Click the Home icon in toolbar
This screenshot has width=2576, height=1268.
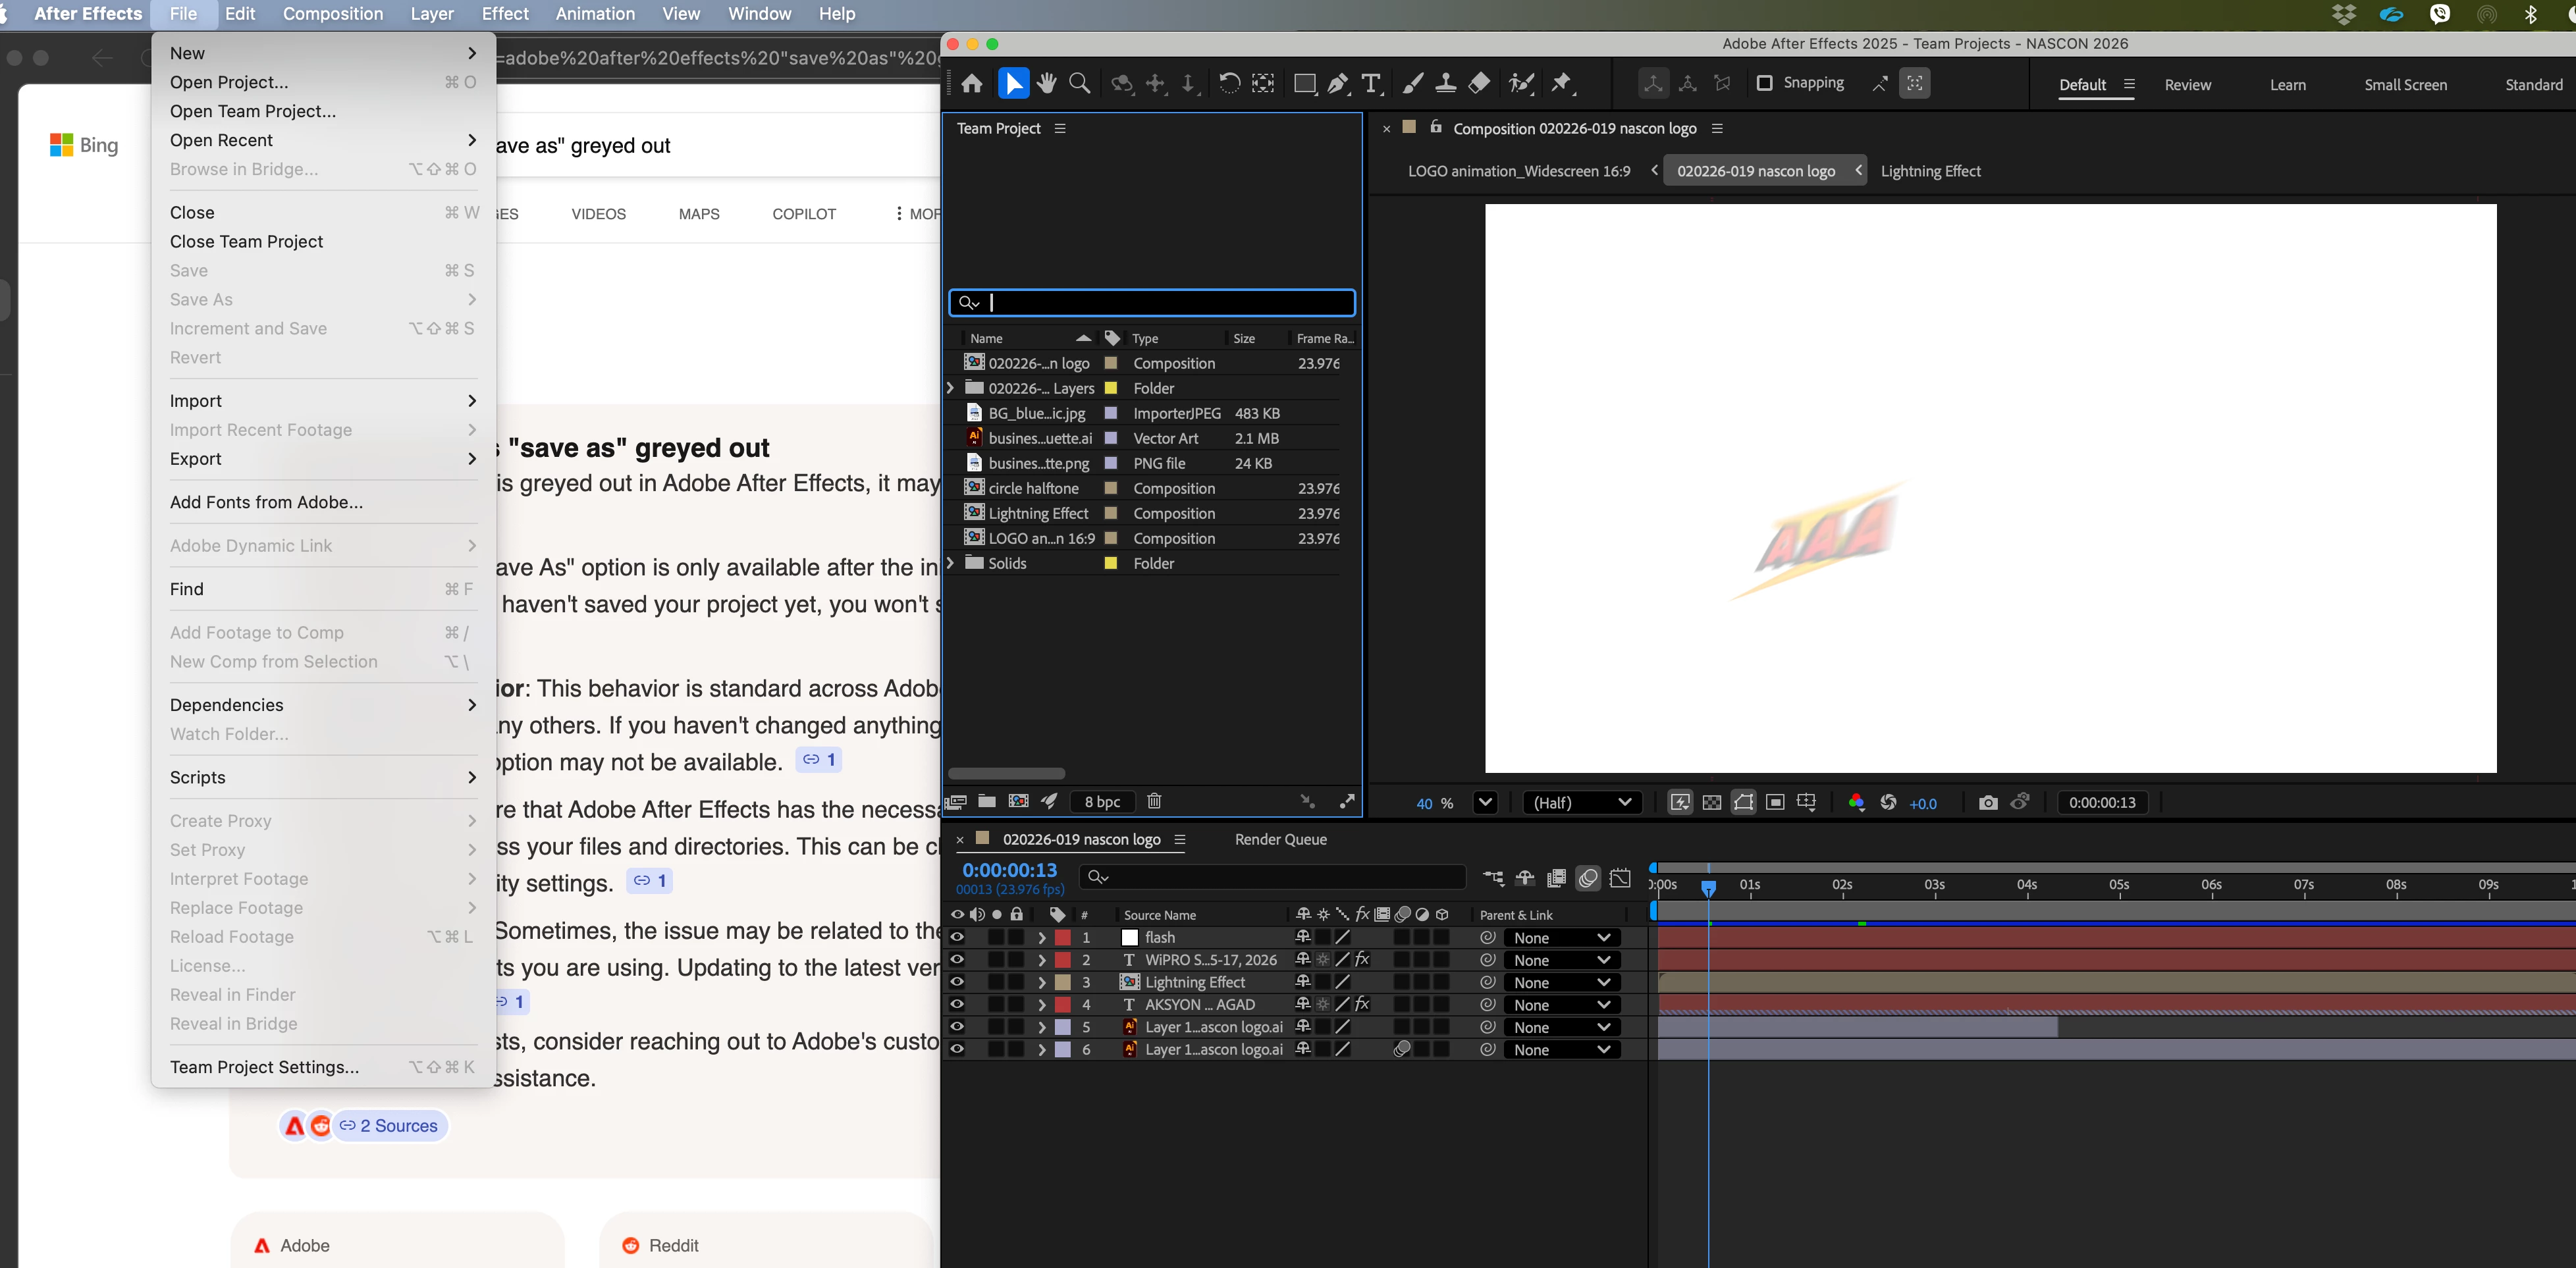click(972, 84)
